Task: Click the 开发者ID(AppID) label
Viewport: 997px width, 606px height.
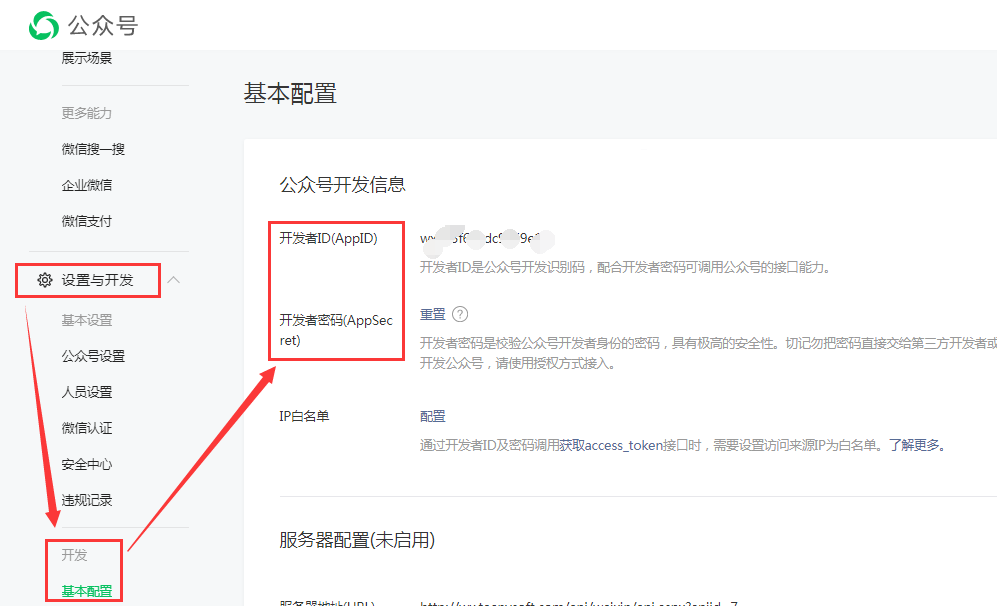Action: (328, 238)
